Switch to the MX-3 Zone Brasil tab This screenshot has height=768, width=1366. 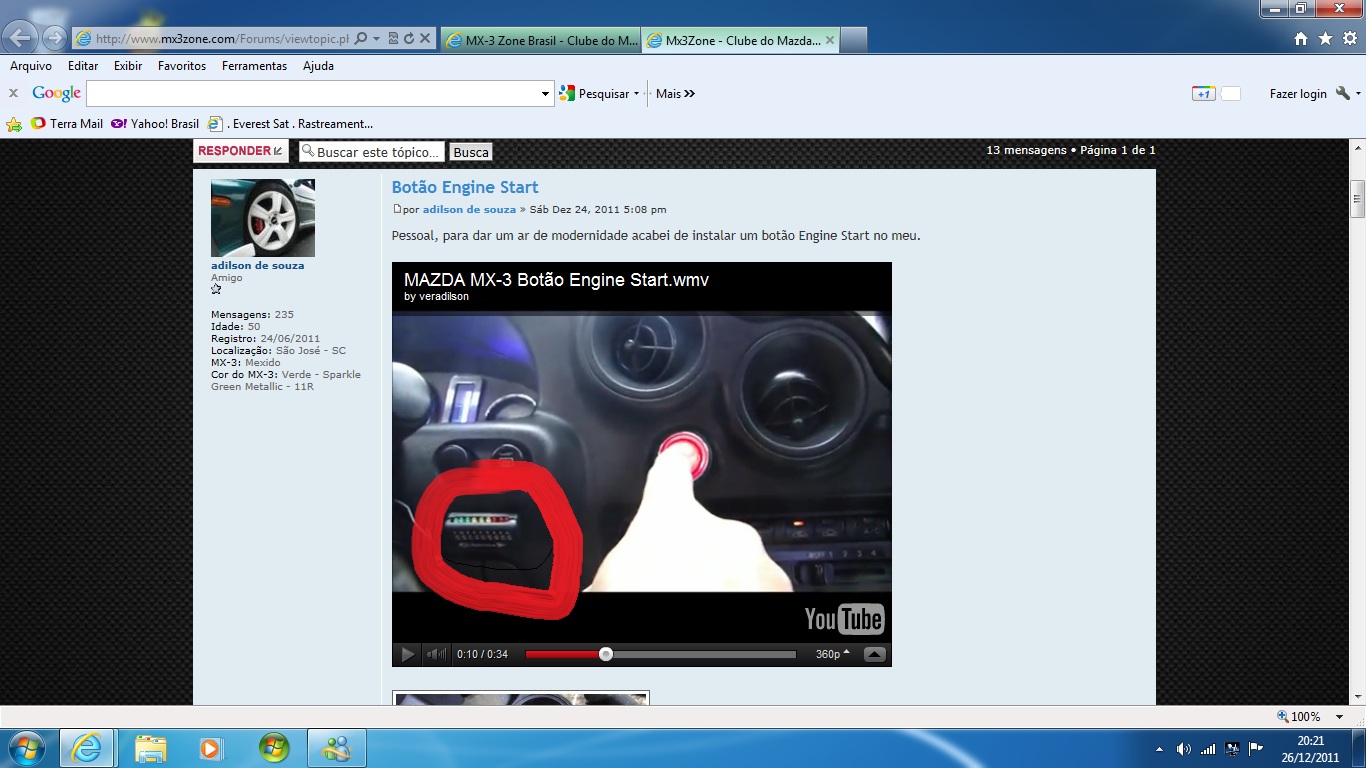click(x=540, y=41)
